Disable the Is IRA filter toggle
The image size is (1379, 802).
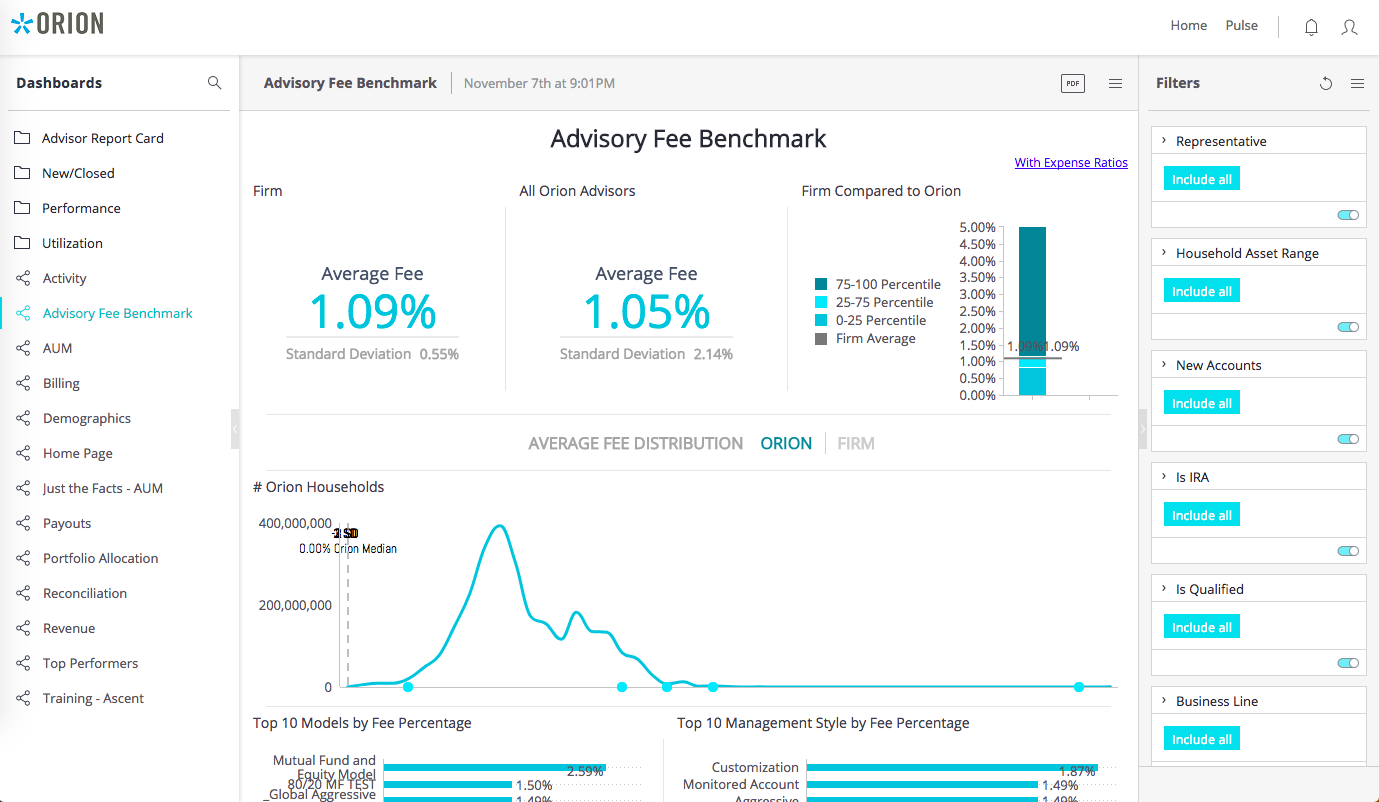1347,550
